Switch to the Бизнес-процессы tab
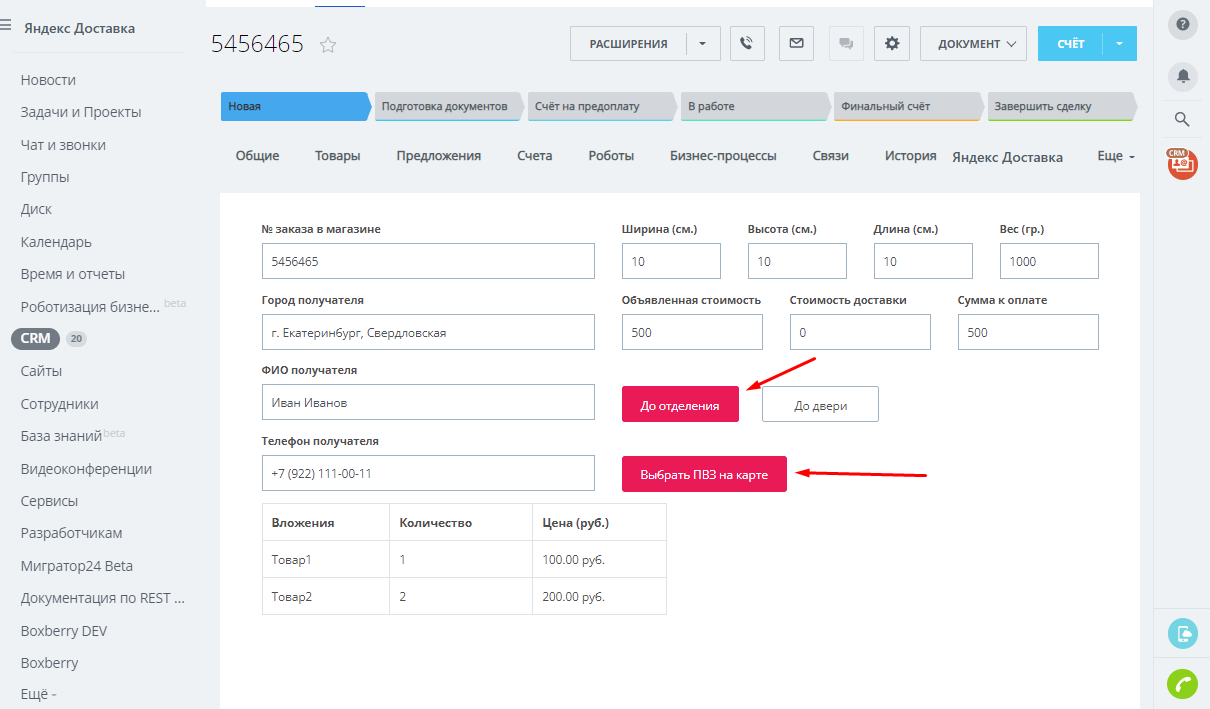Screen dimensions: 1210x709 pyautogui.click(x=723, y=156)
